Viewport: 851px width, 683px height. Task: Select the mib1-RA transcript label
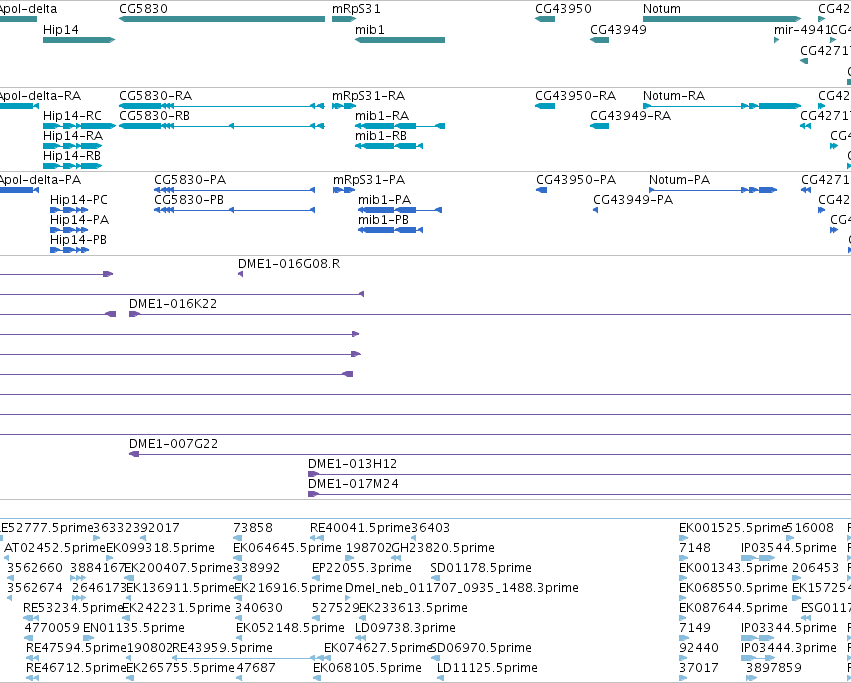[x=382, y=116]
